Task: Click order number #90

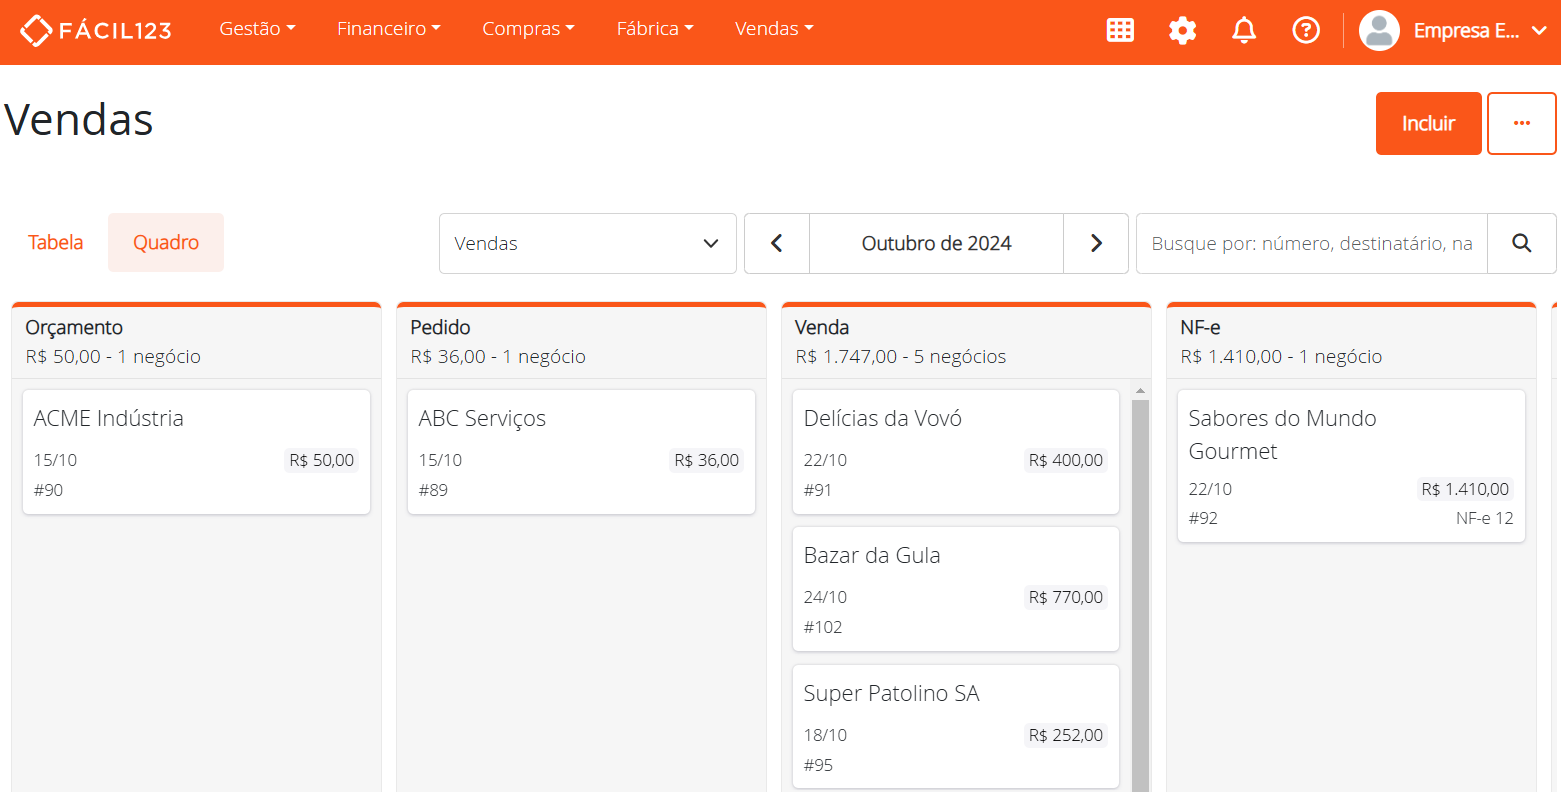Action: point(48,490)
